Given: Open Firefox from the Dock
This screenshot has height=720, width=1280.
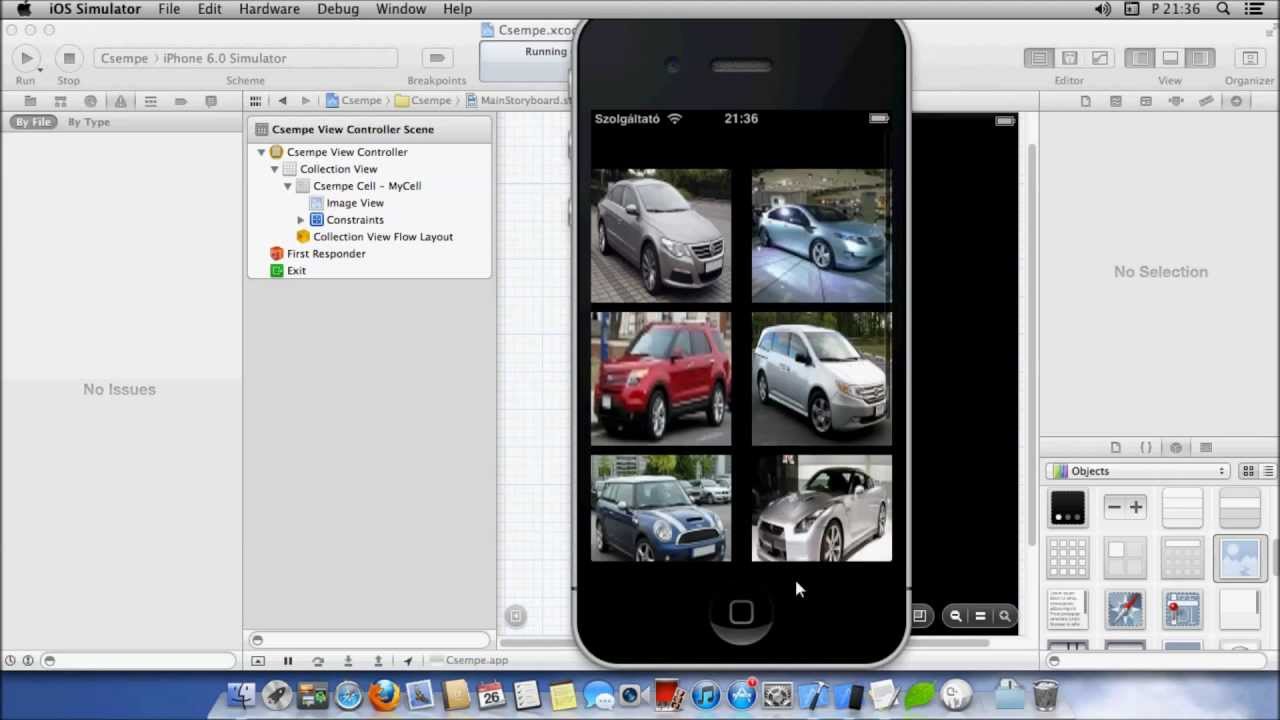Looking at the screenshot, I should point(385,694).
